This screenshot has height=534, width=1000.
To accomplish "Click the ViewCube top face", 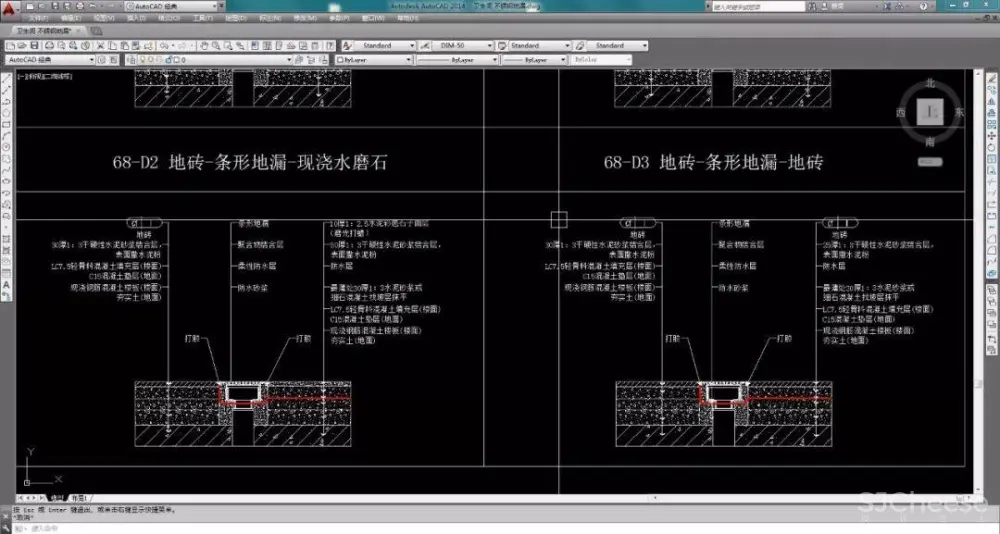I will pos(930,112).
